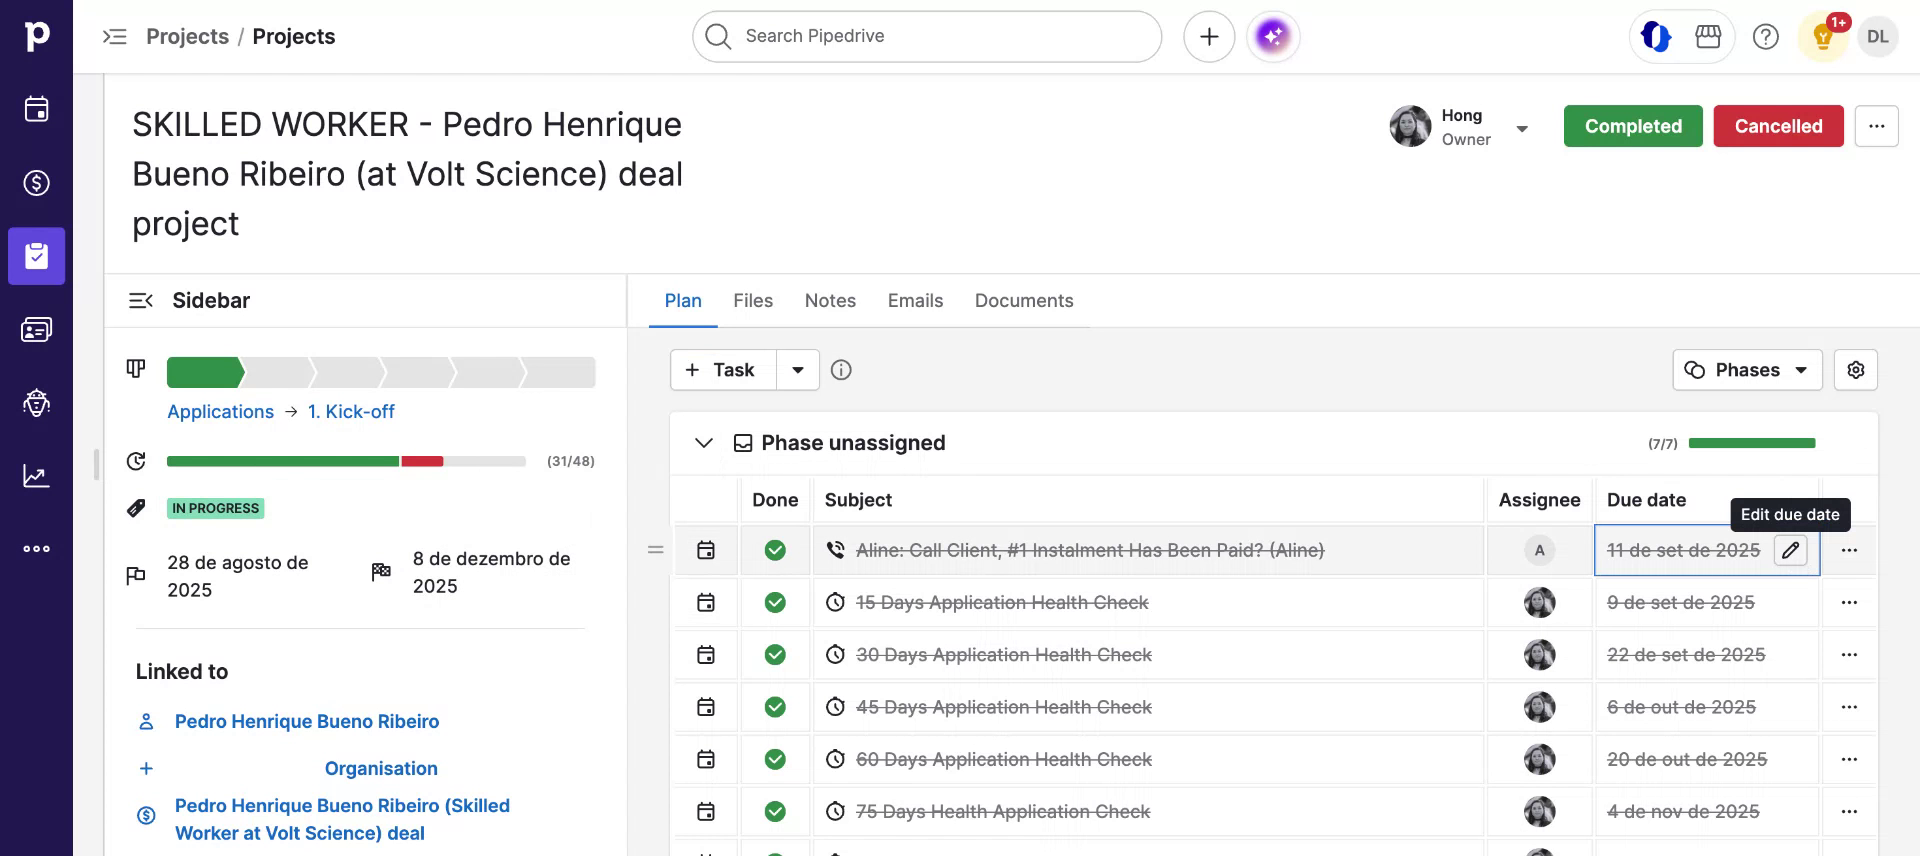Collapse the Sidebar panel toggle
1920x856 pixels.
pyautogui.click(x=141, y=301)
